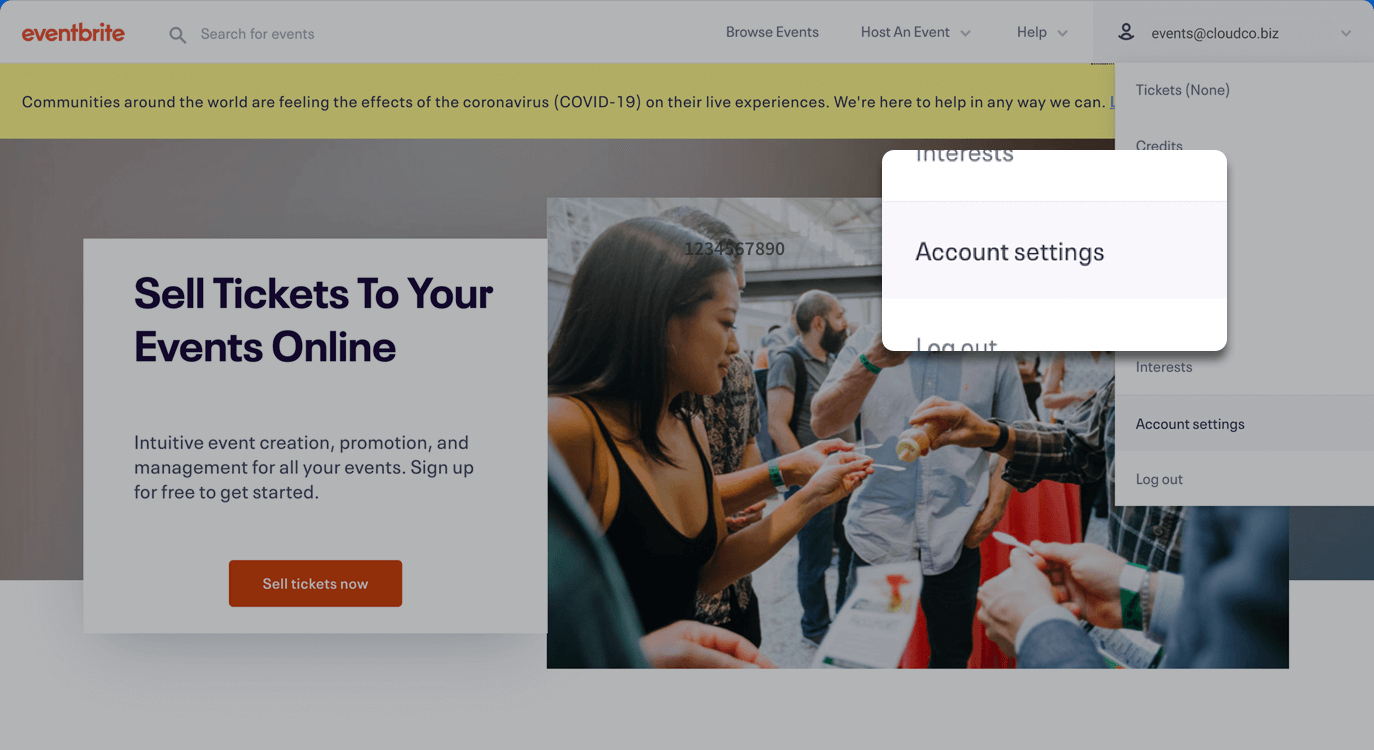This screenshot has width=1374, height=750.
Task: Click the event crowd photo
Action: pos(917,432)
